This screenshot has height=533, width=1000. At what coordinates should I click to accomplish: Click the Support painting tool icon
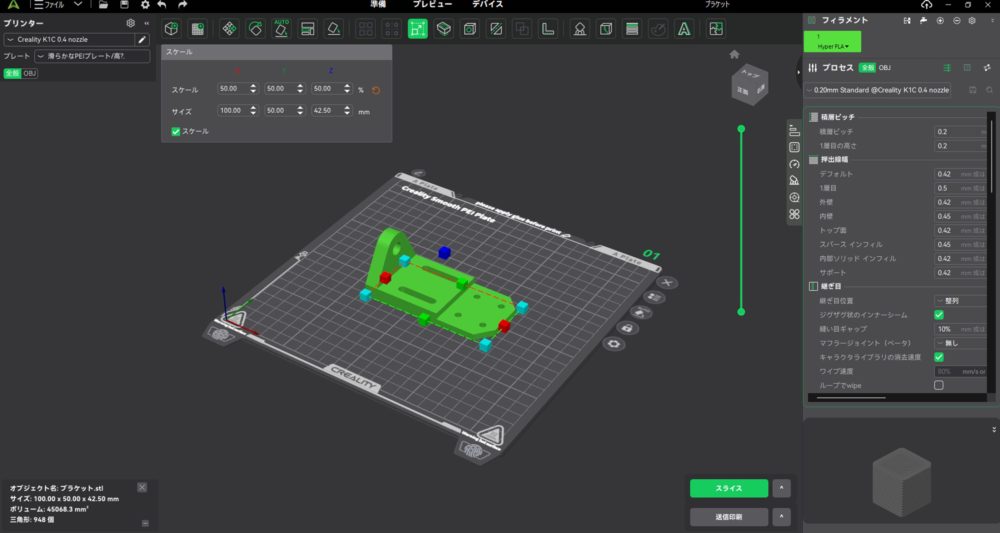(x=578, y=29)
